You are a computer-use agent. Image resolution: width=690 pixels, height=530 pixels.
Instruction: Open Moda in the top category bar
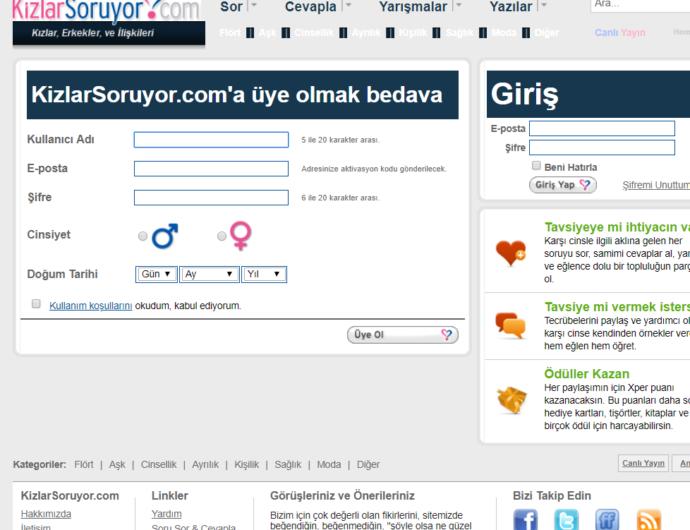click(x=504, y=33)
